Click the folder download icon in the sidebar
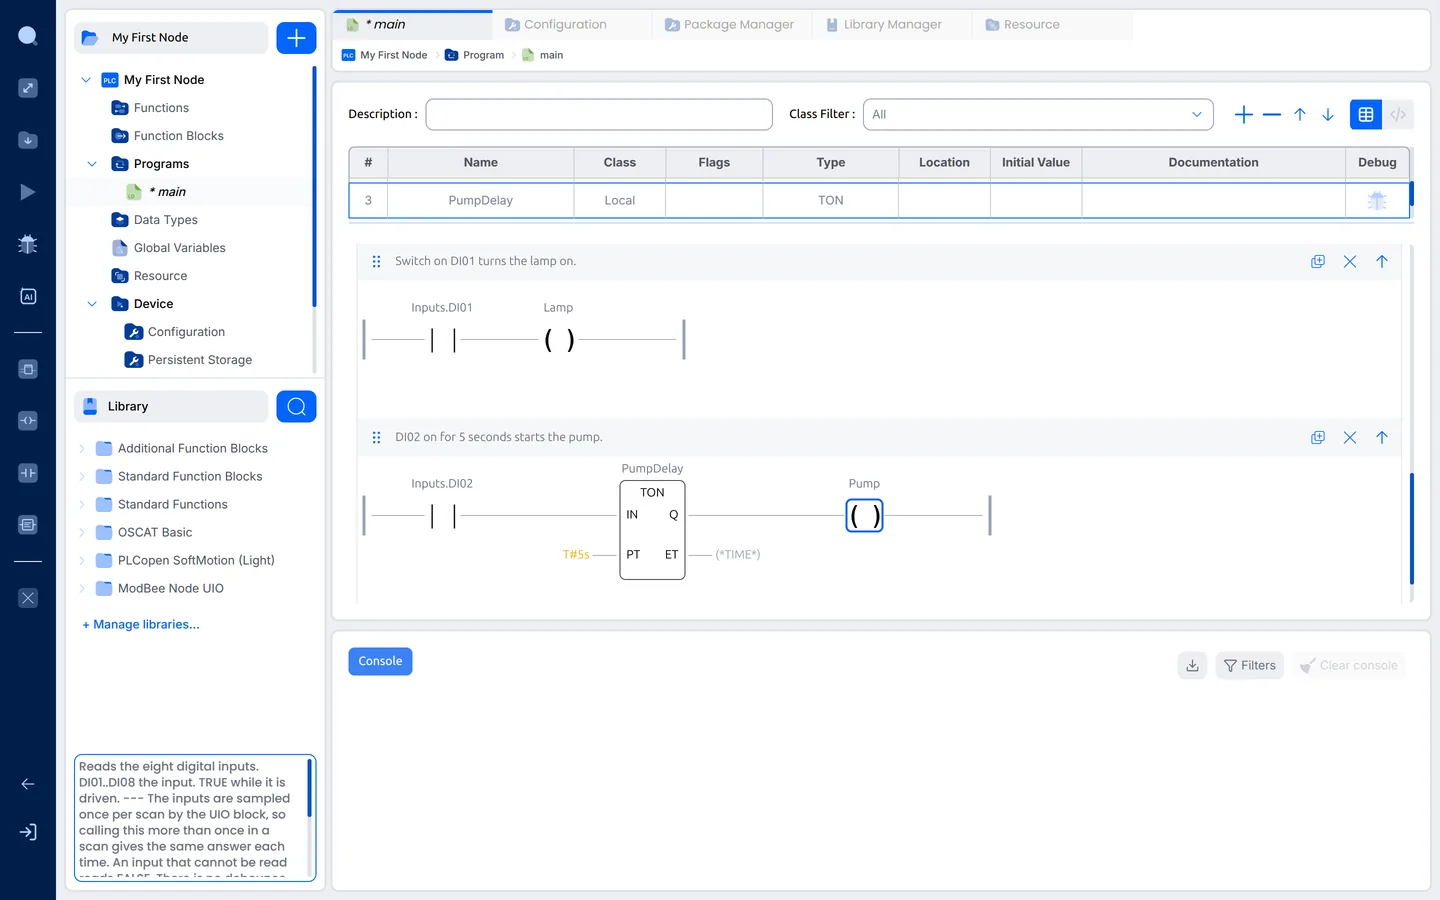 (x=28, y=140)
